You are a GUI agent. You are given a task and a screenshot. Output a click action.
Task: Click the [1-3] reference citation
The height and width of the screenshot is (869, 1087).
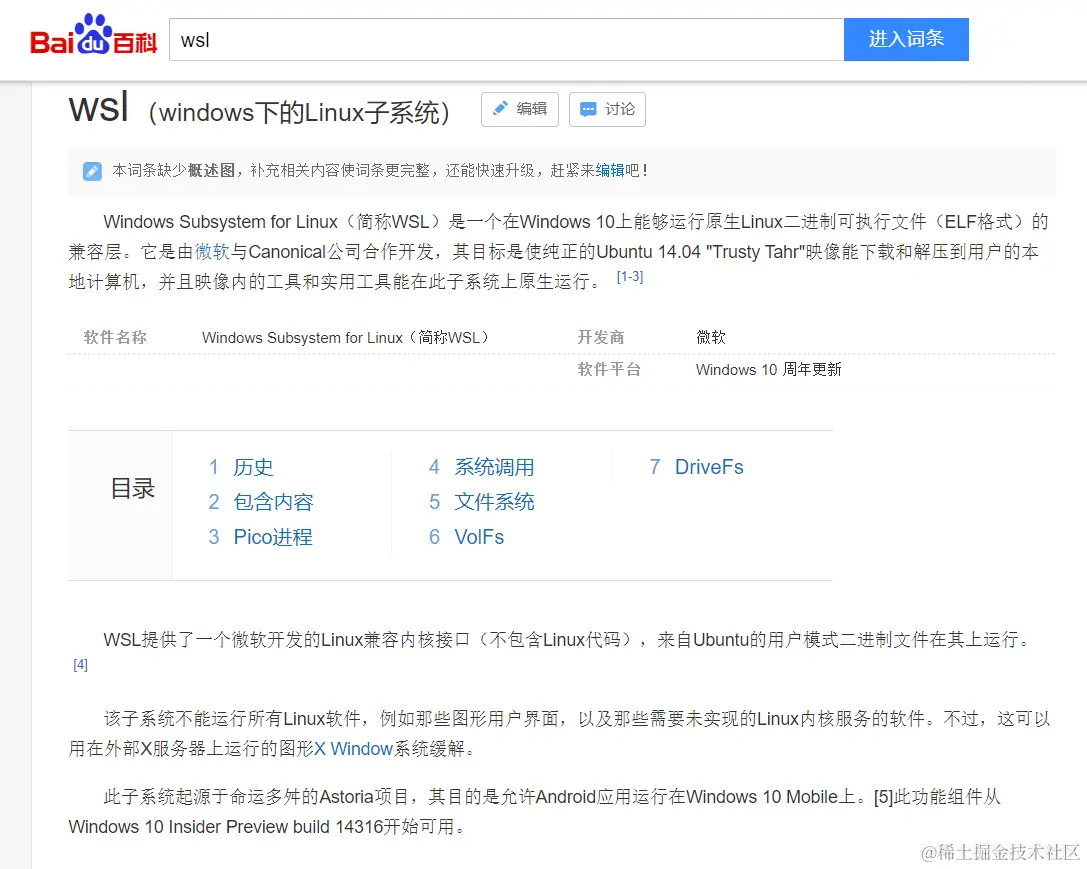629,277
